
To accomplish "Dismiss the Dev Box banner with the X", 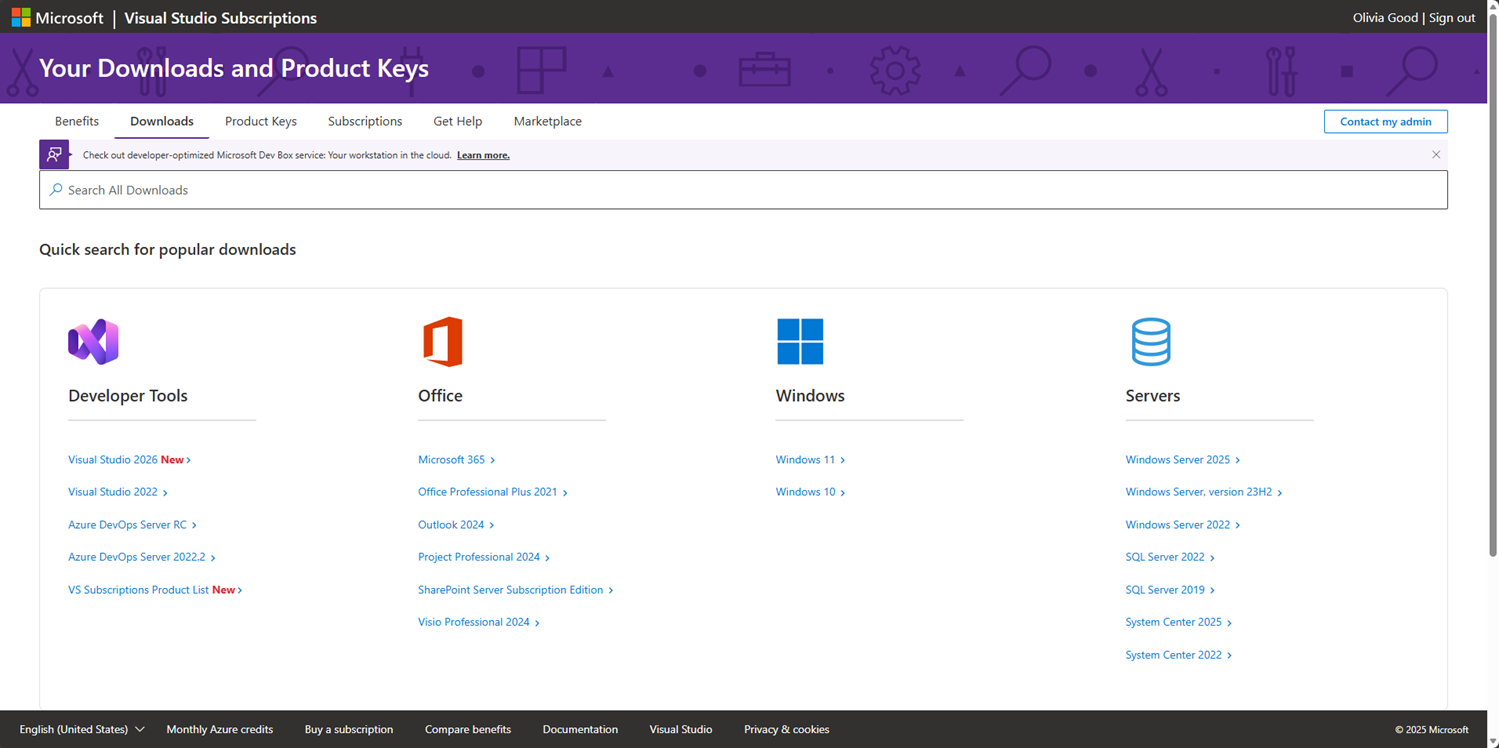I will pyautogui.click(x=1436, y=154).
